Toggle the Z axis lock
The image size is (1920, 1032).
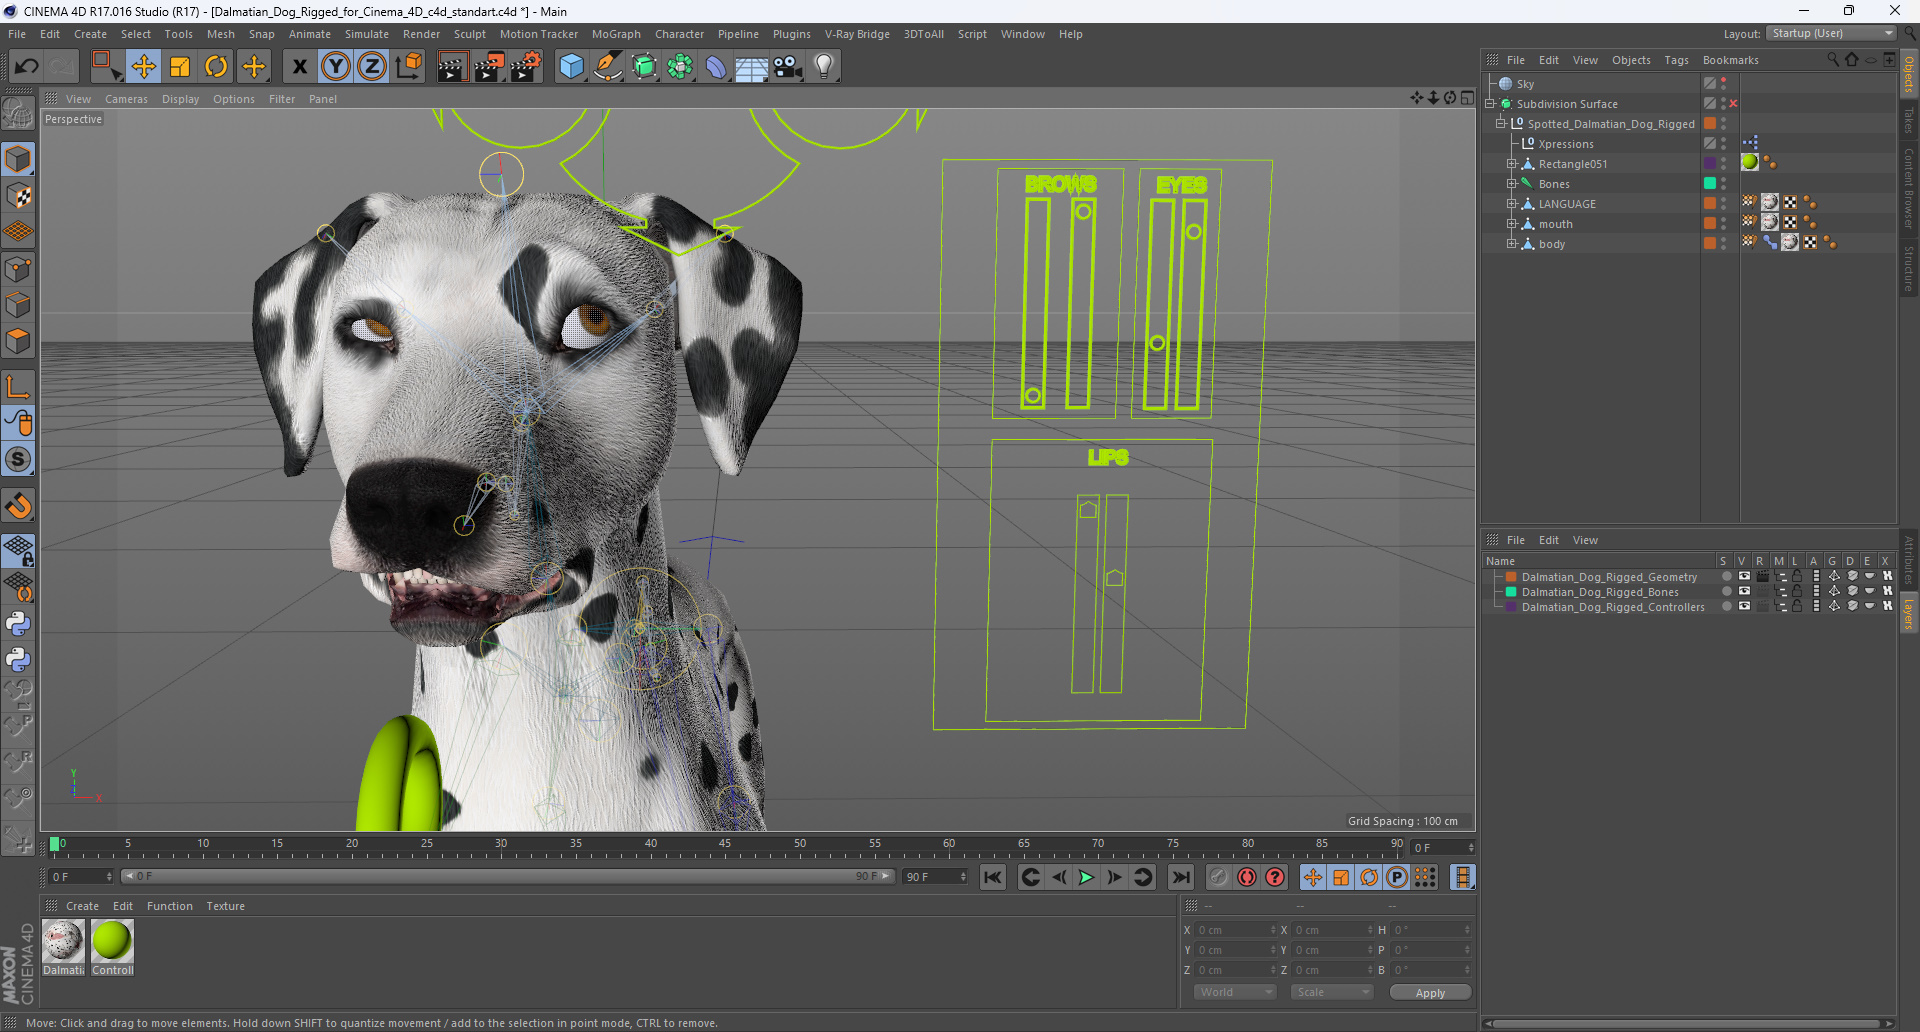pos(371,67)
